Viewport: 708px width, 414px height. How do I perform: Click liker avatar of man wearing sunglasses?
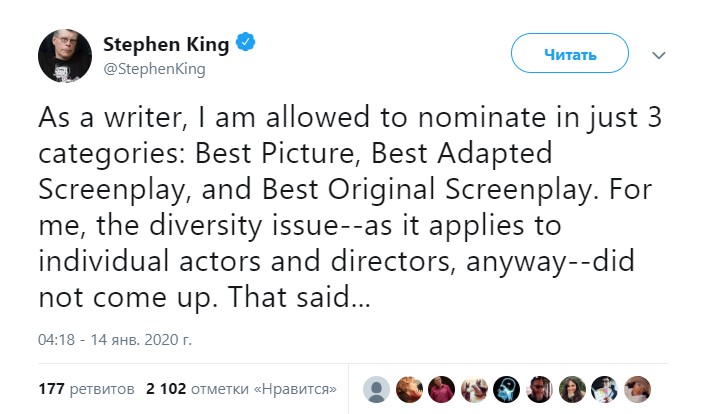coord(540,388)
